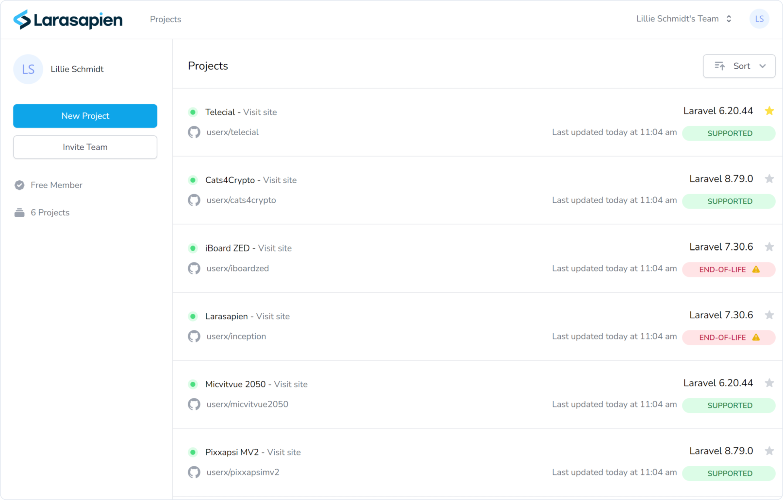Click the Larasapien logo
This screenshot has width=783, height=500.
67,19
